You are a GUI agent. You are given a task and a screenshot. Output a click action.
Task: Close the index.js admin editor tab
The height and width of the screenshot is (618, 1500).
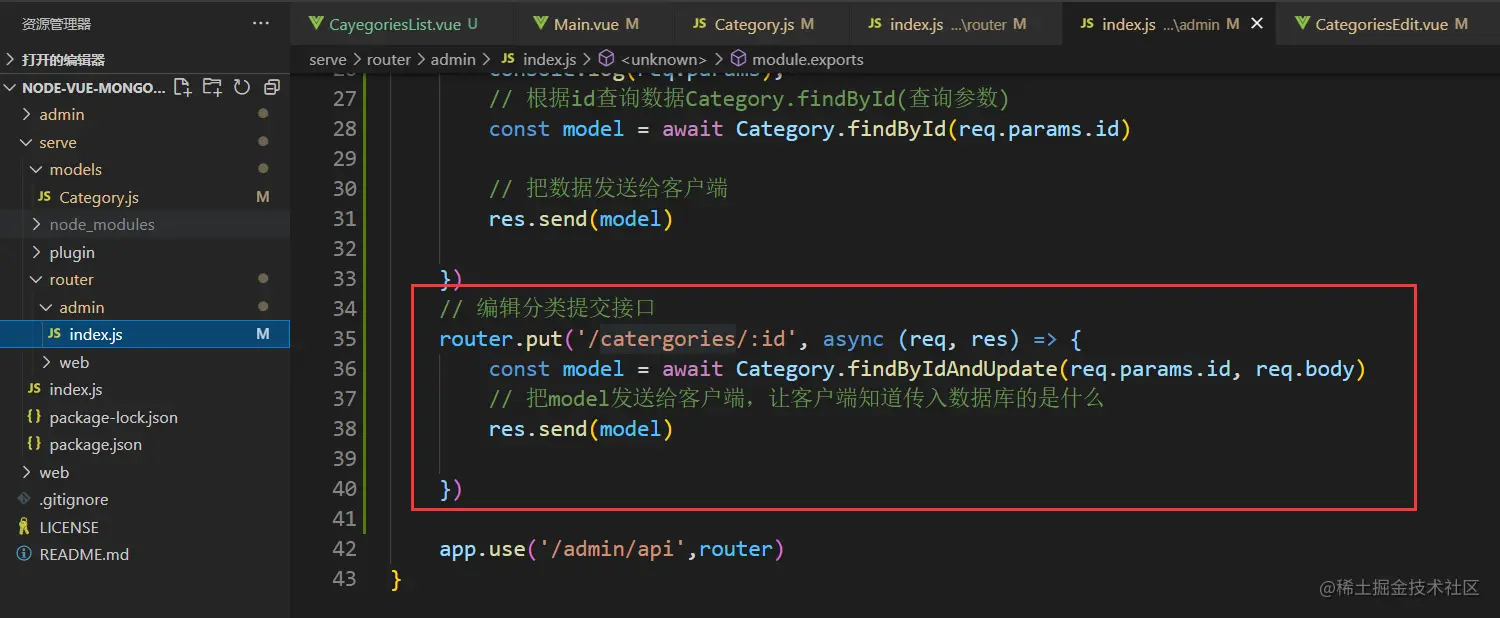(1257, 23)
